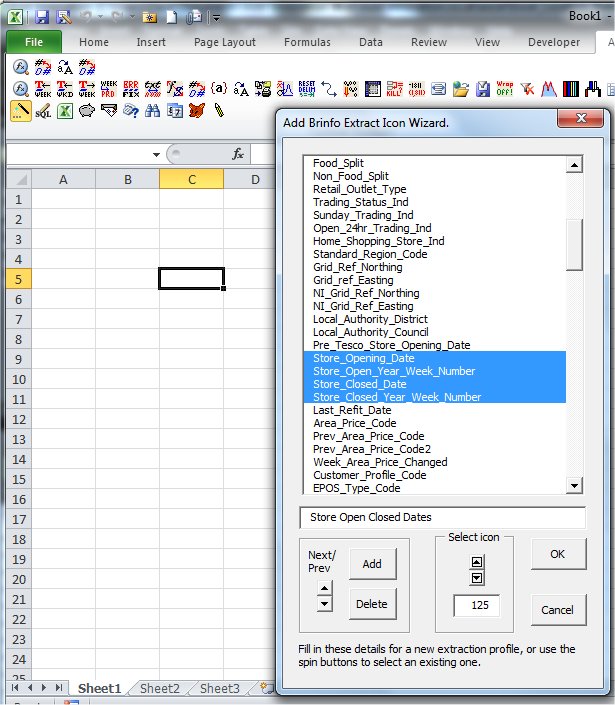Click the txt convert toolbar icon
Image resolution: width=615 pixels, height=705 pixels.
coord(152,89)
